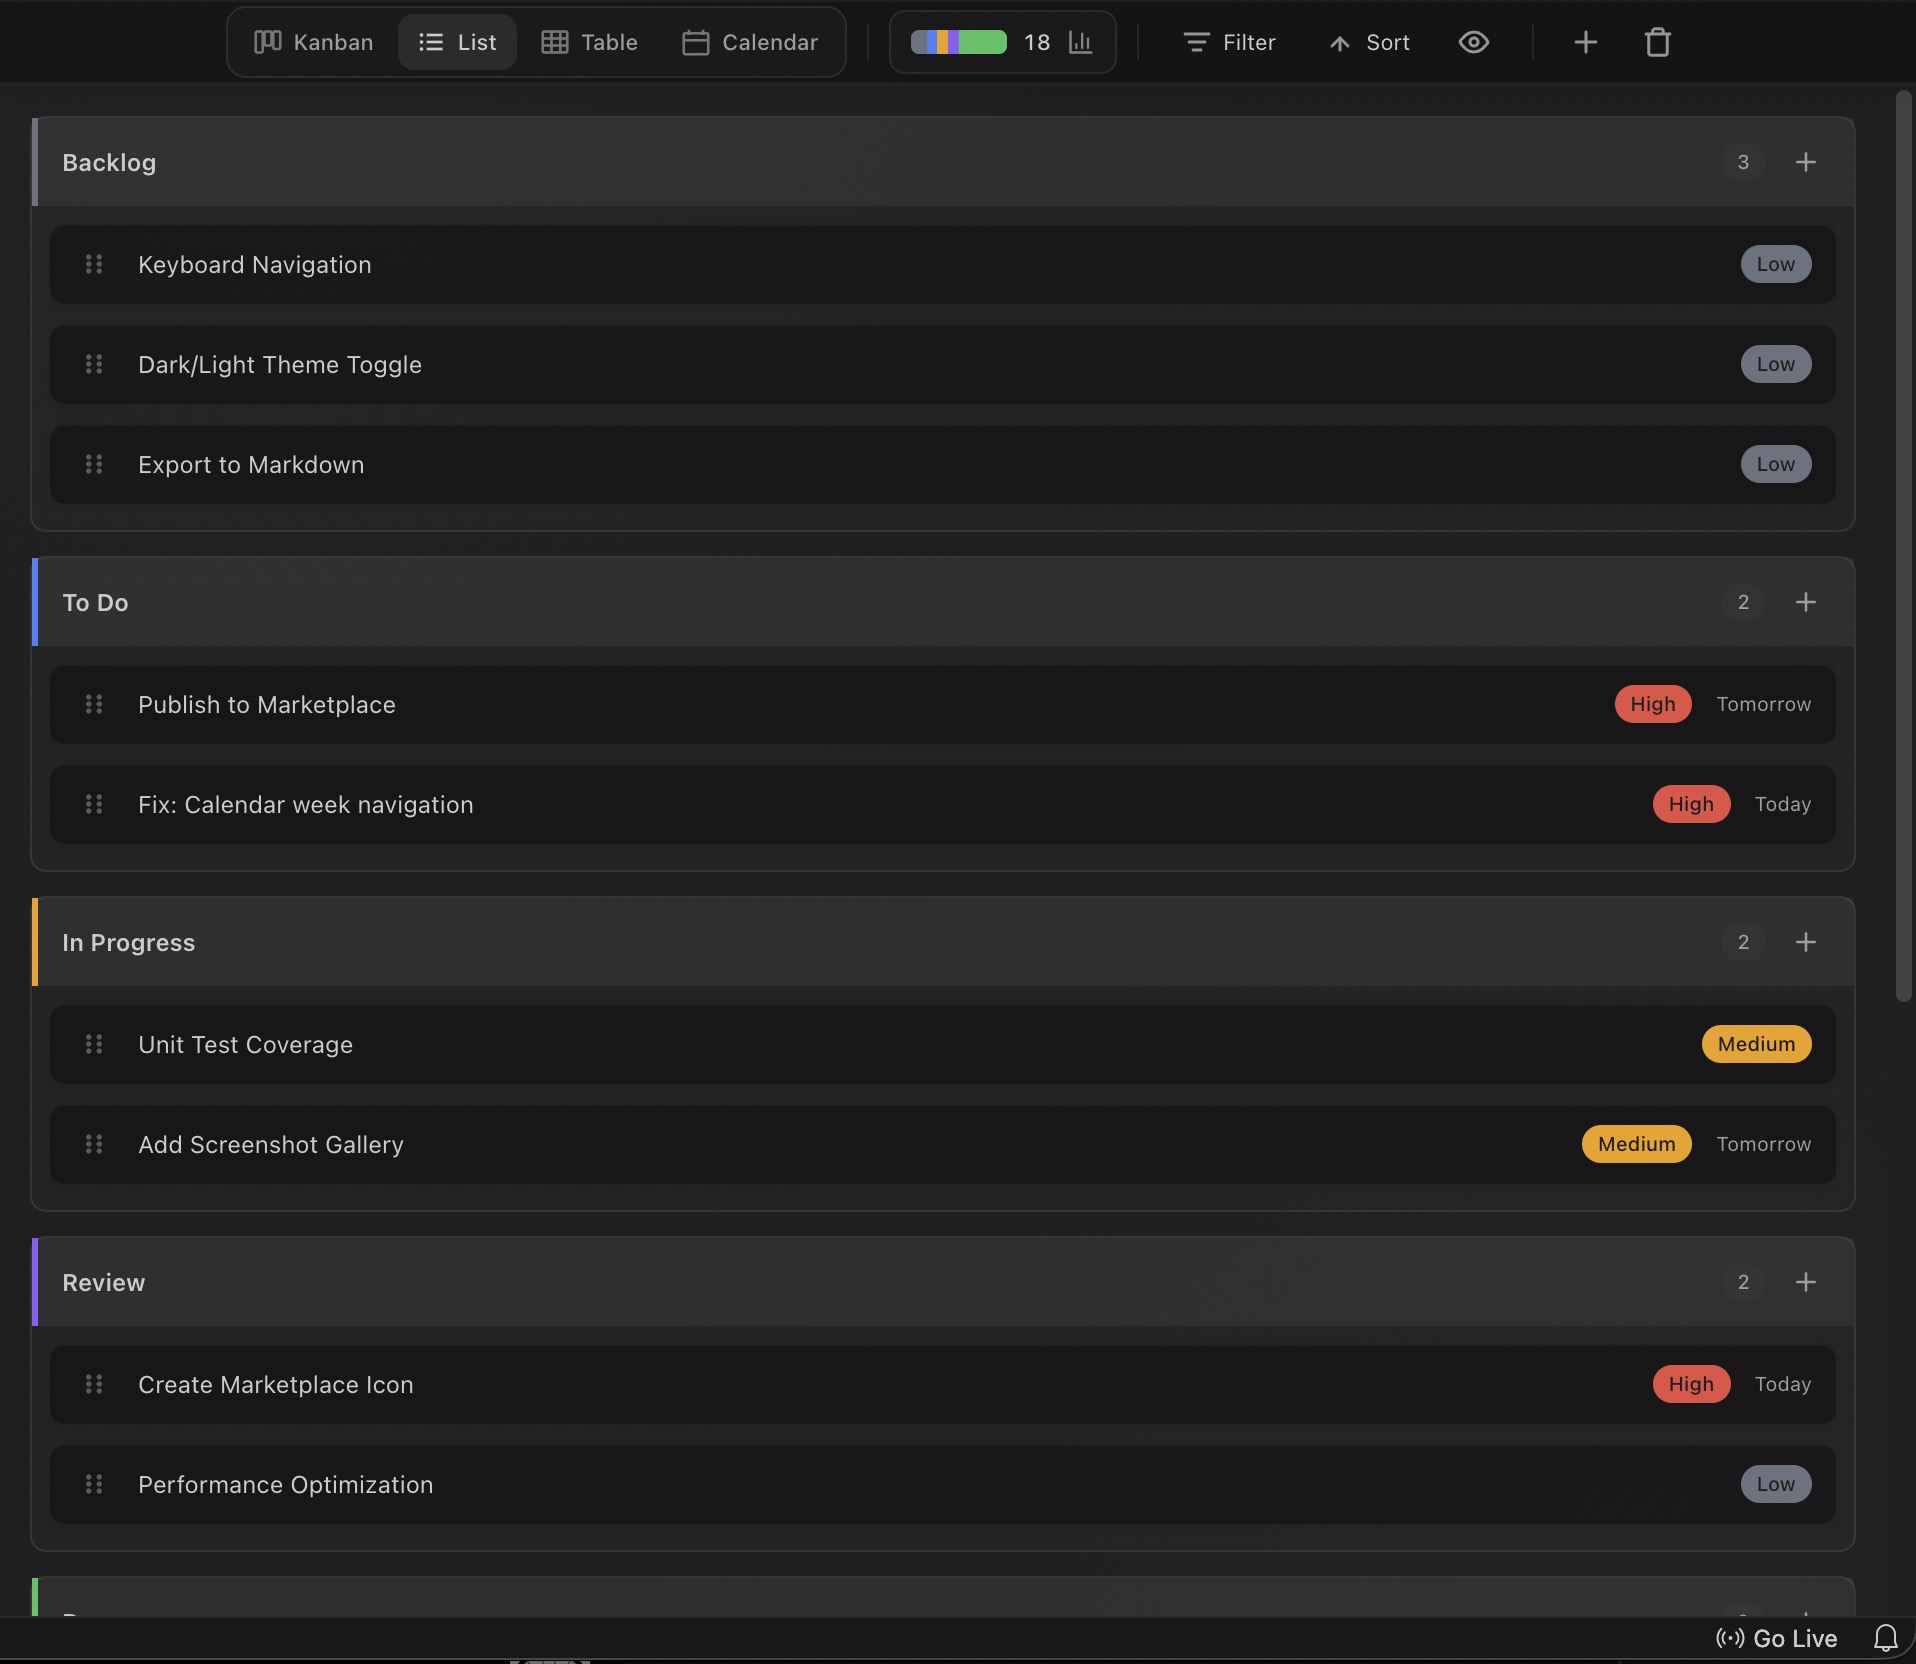Image resolution: width=1916 pixels, height=1664 pixels.
Task: Select the List tab
Action: 457,42
